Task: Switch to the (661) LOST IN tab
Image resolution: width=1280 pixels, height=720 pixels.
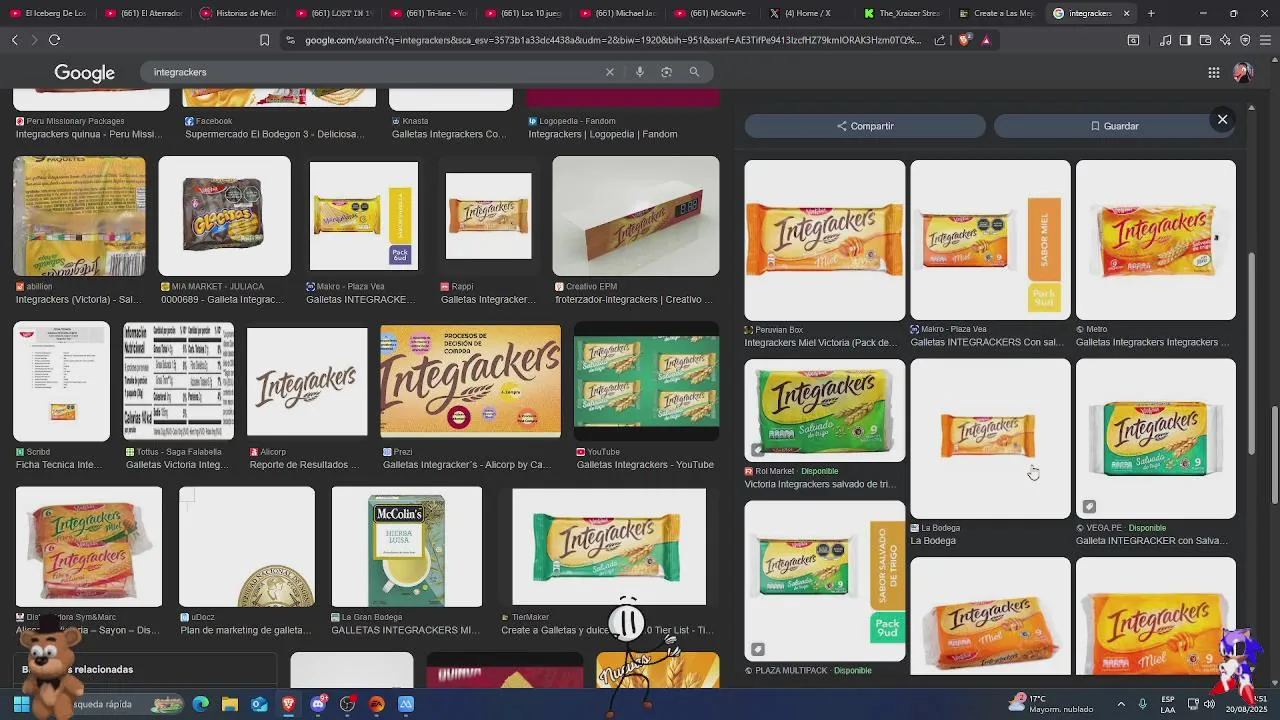Action: pyautogui.click(x=334, y=13)
